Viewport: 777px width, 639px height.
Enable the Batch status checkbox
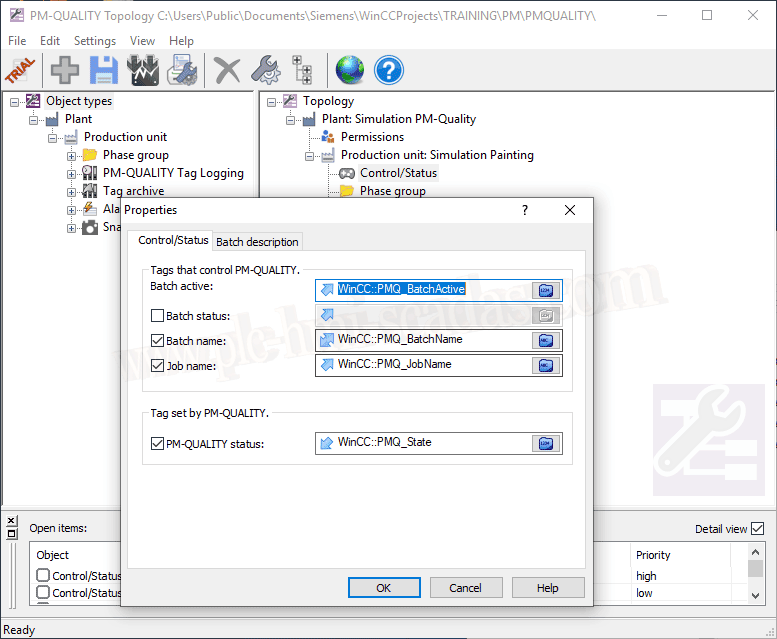157,316
